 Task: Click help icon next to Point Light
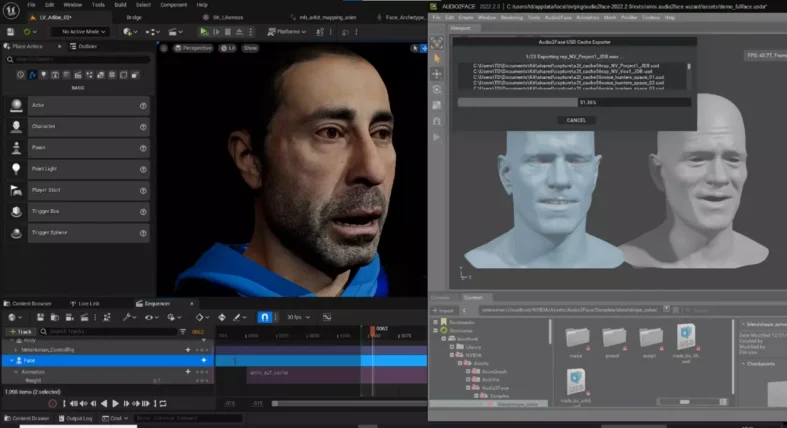point(143,169)
